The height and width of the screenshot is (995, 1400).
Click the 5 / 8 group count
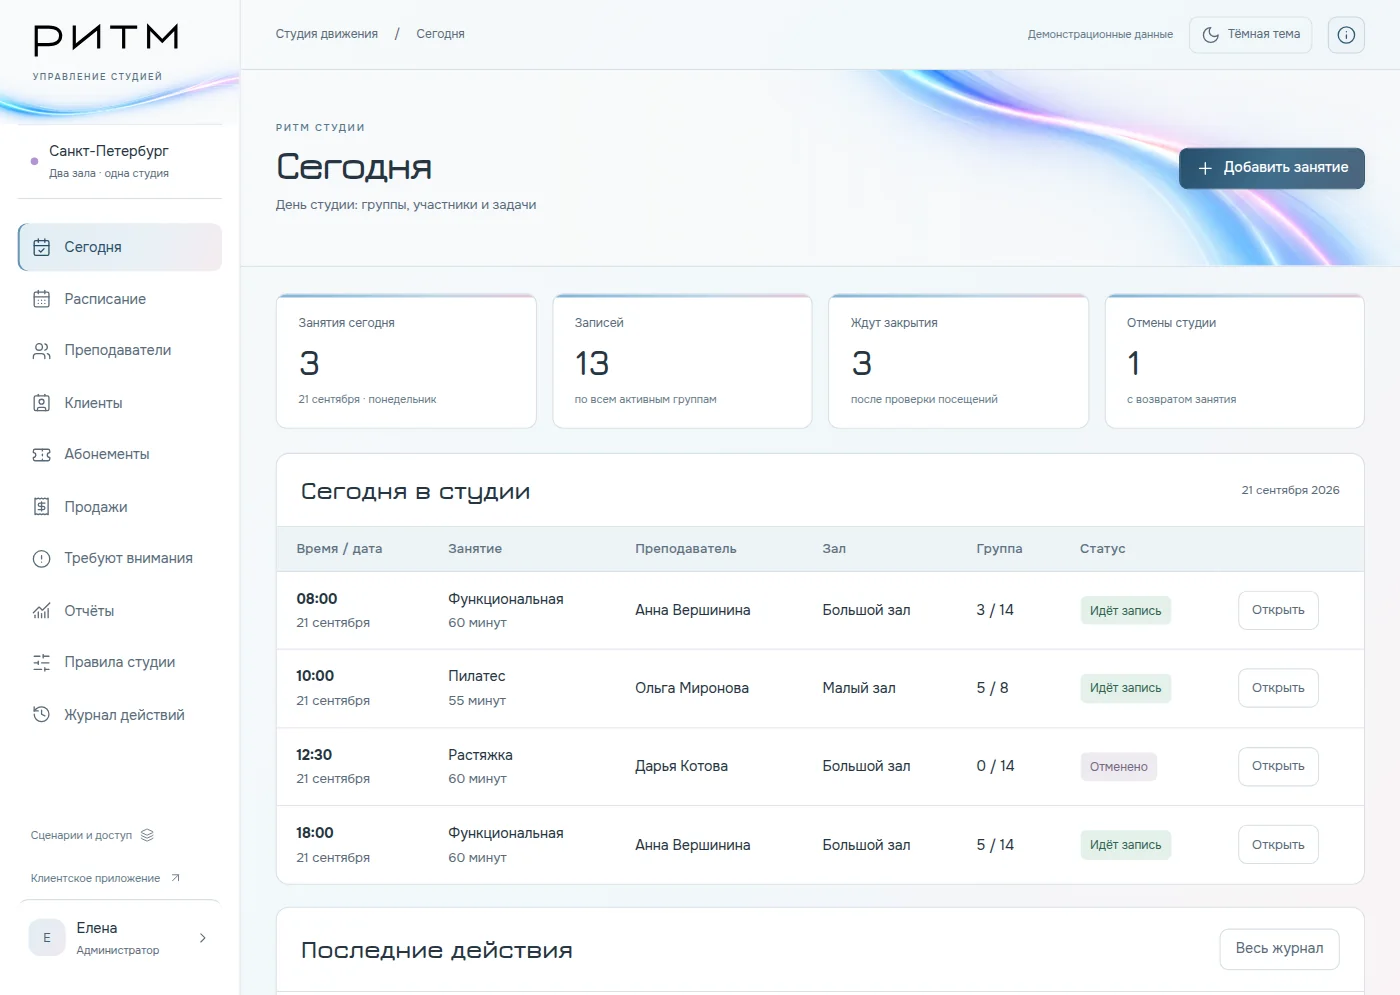(x=992, y=688)
